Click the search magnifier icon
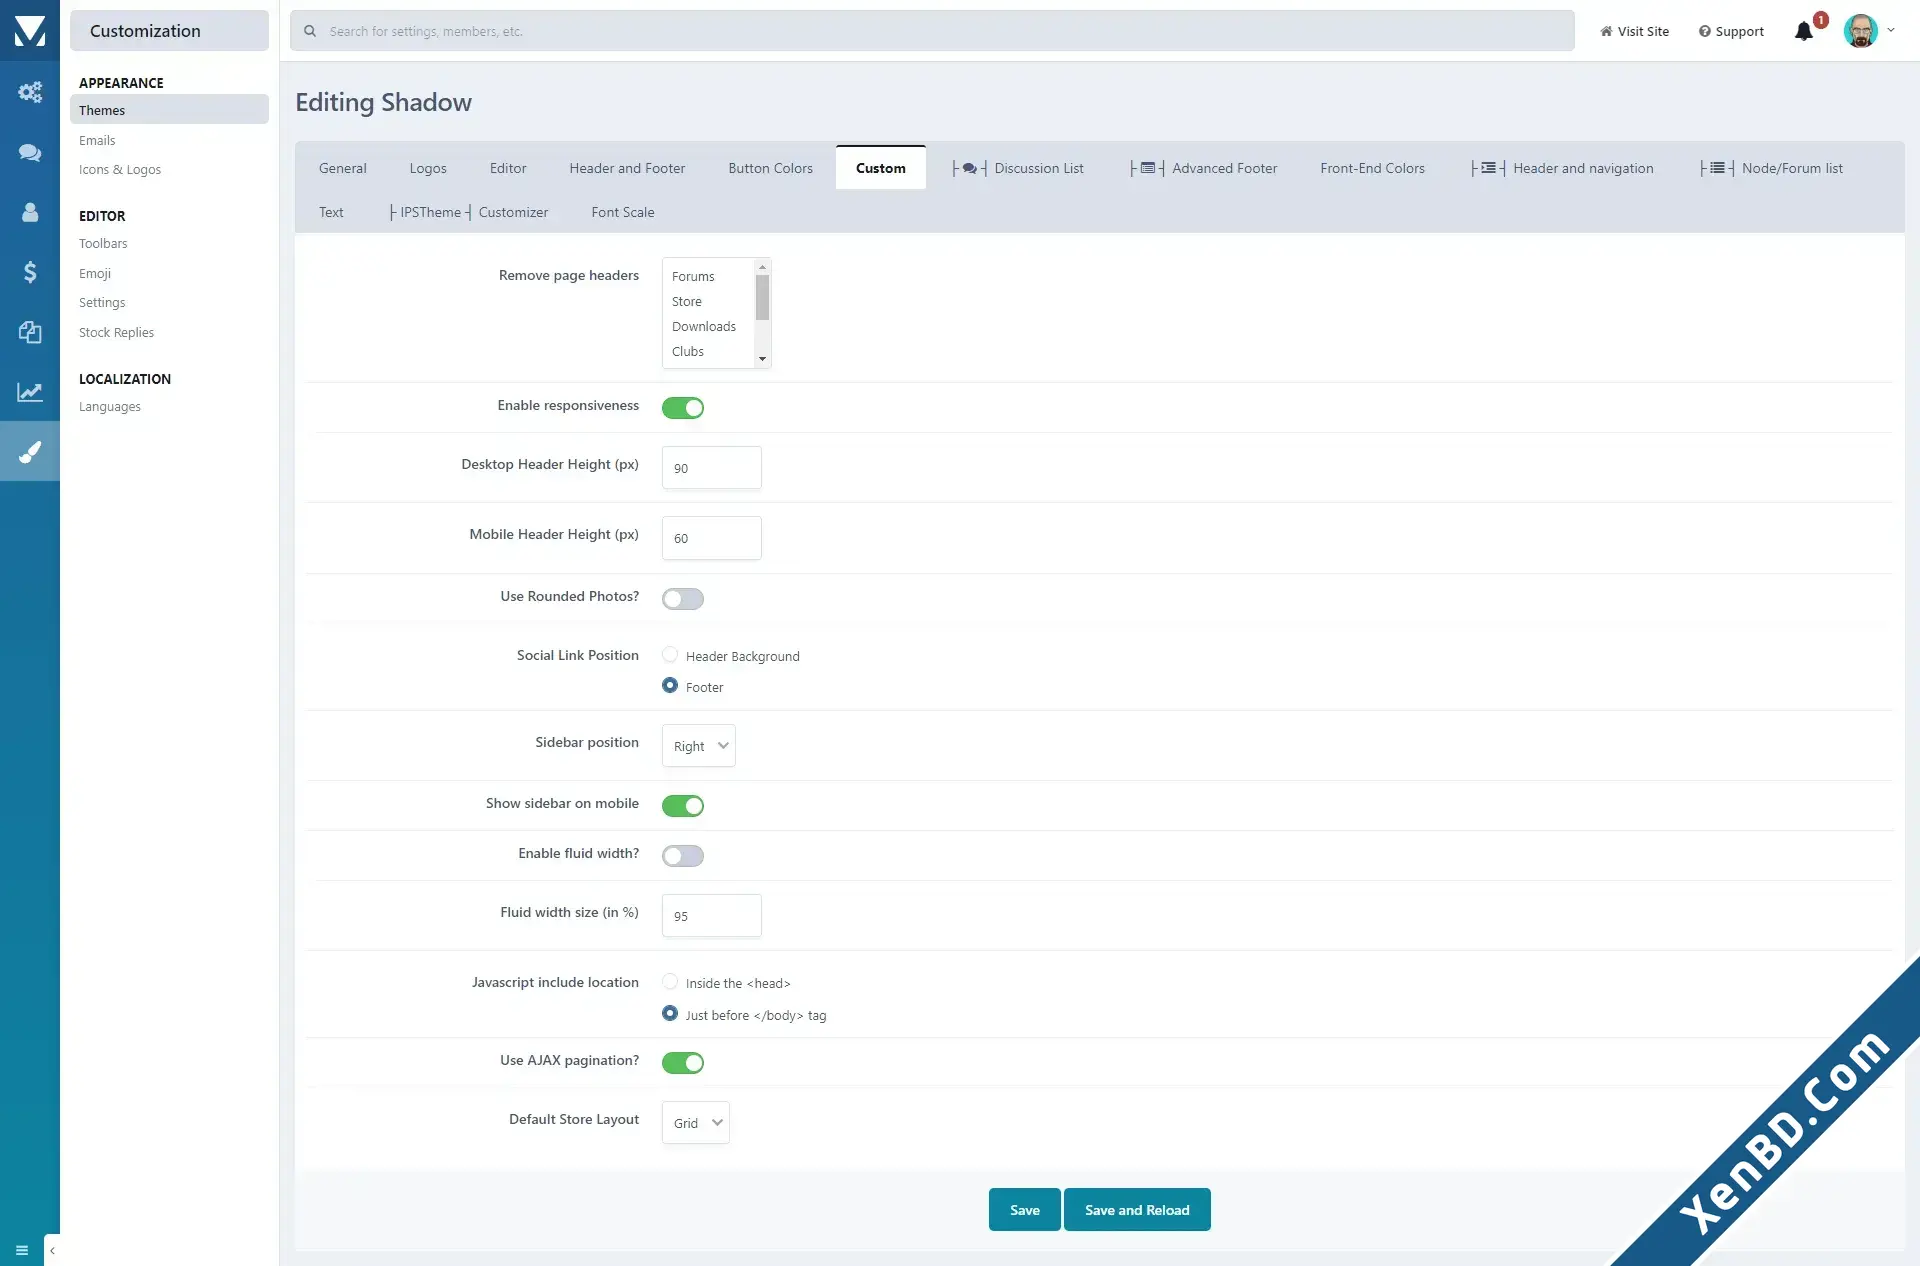 click(310, 31)
